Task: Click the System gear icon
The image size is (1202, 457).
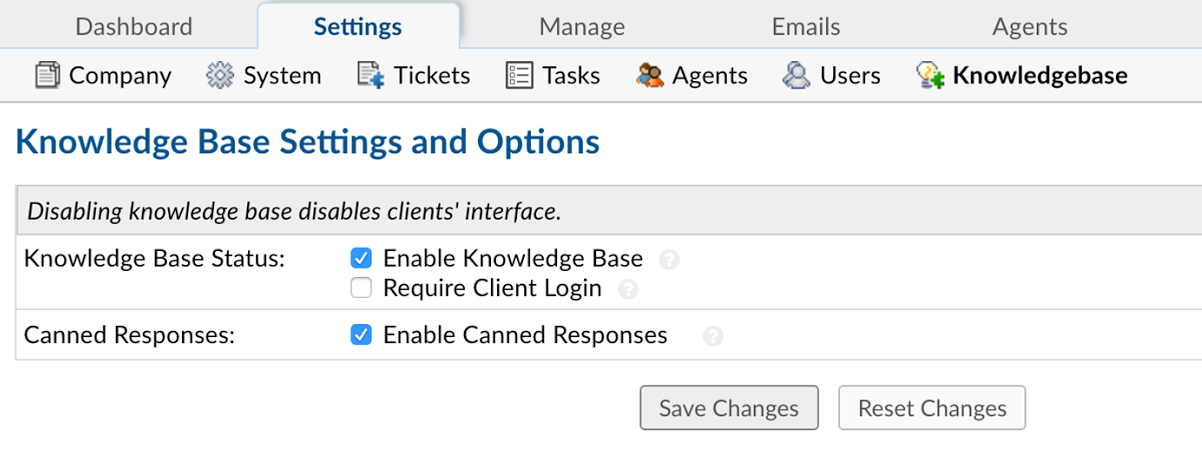Action: (220, 75)
